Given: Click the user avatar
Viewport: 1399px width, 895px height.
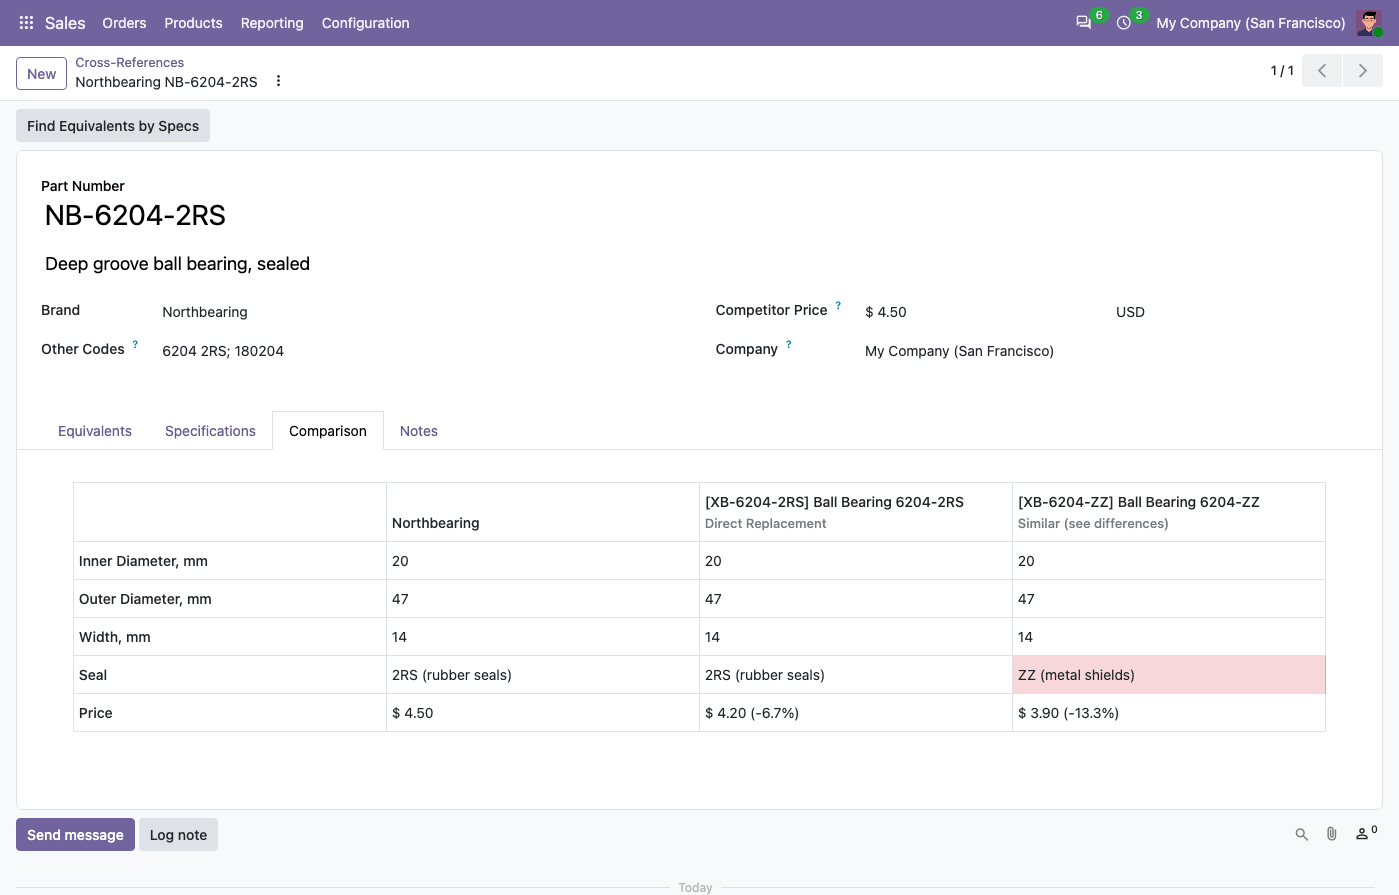Looking at the screenshot, I should click(1369, 23).
